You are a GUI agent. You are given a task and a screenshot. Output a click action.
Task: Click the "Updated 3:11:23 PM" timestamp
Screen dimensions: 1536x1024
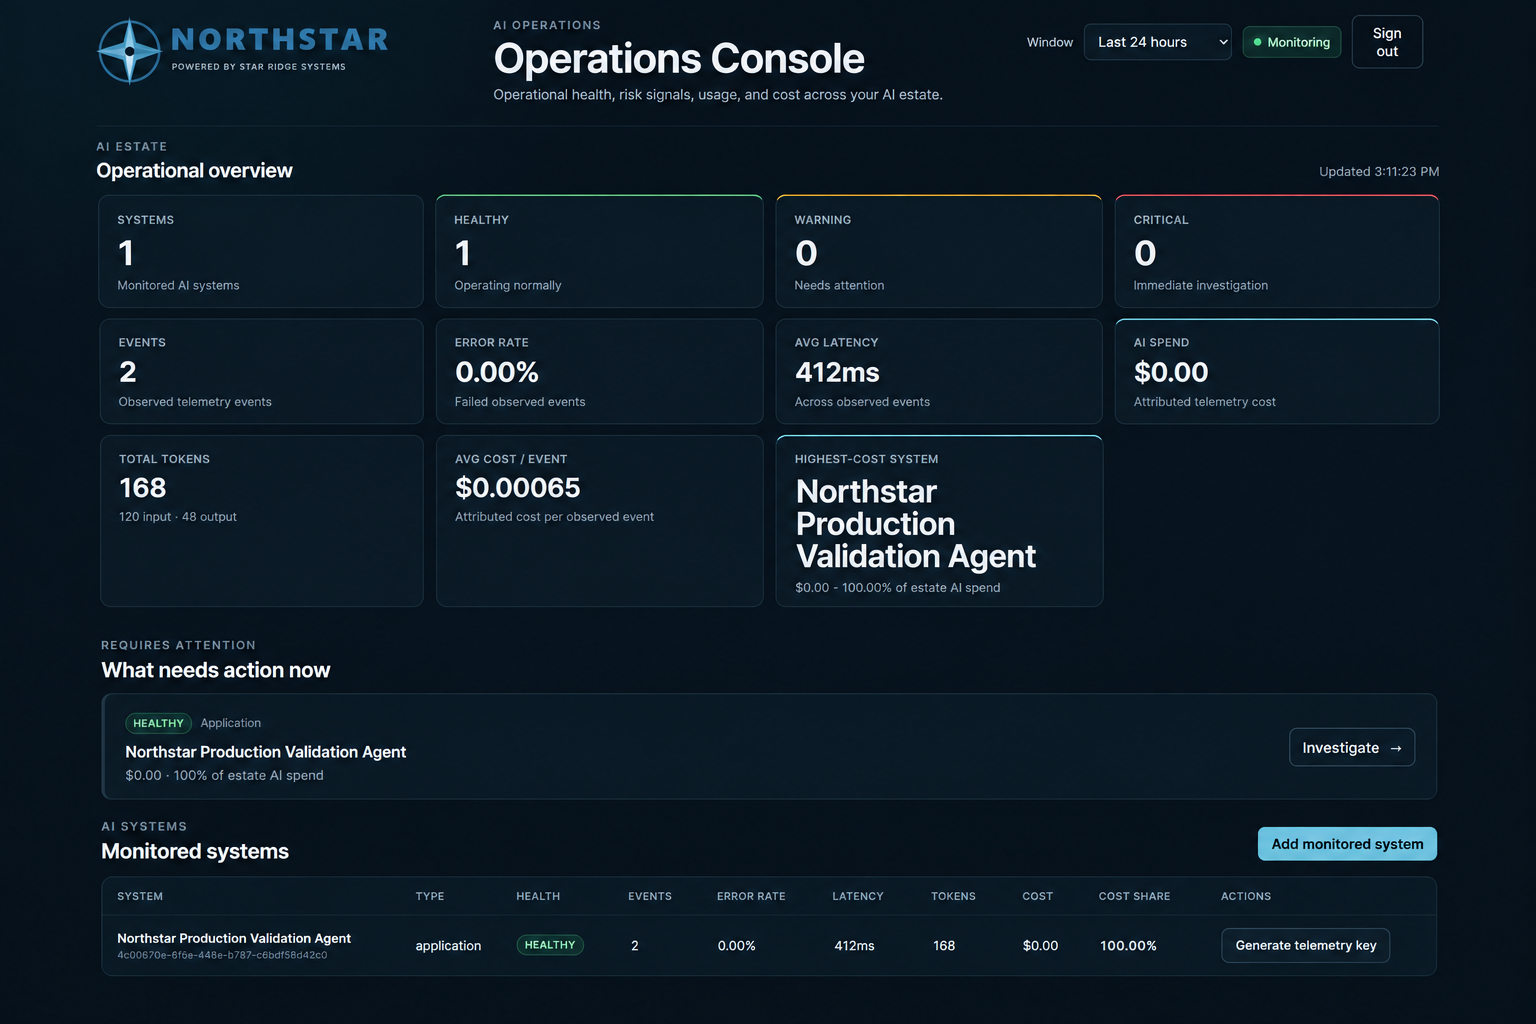[x=1379, y=172]
